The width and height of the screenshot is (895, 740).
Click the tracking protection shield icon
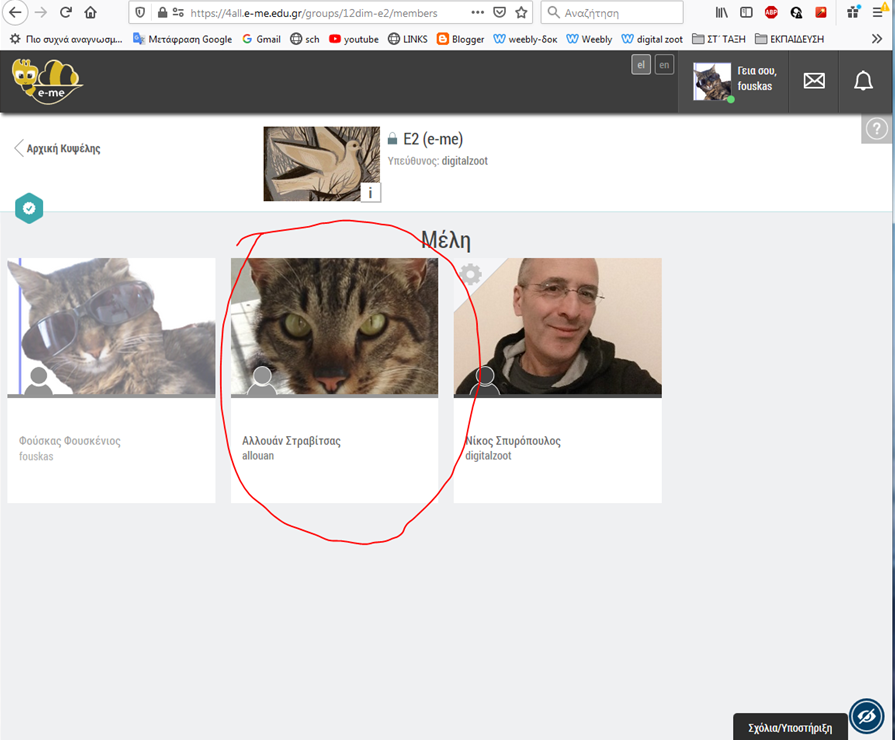140,13
